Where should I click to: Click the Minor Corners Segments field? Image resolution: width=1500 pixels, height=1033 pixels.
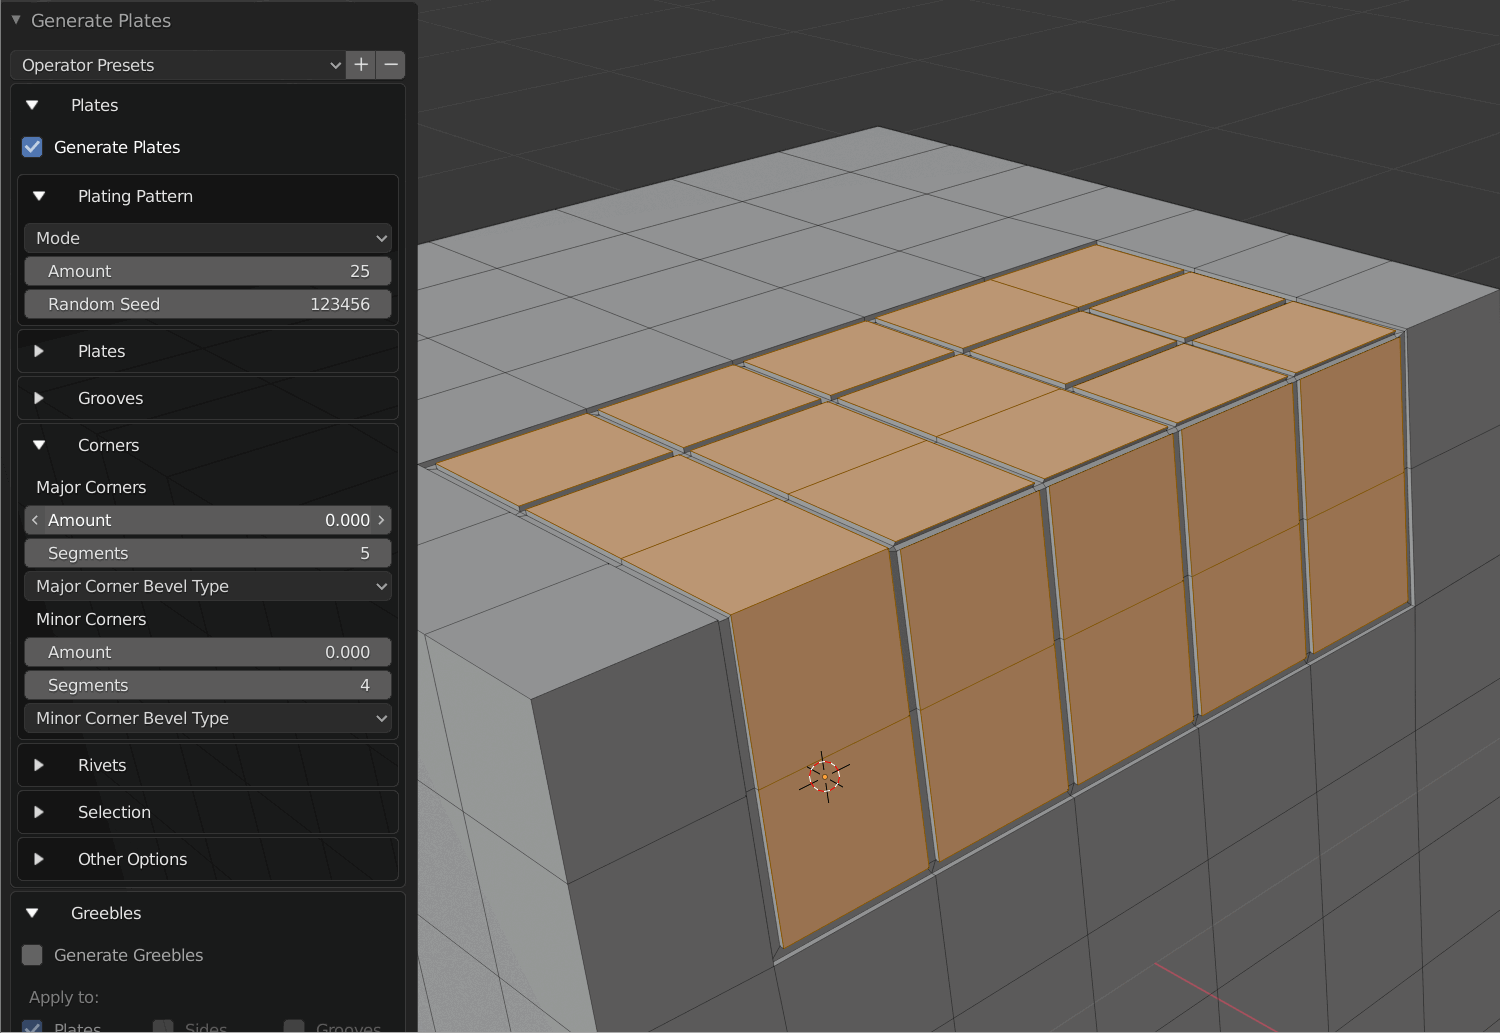click(x=208, y=685)
